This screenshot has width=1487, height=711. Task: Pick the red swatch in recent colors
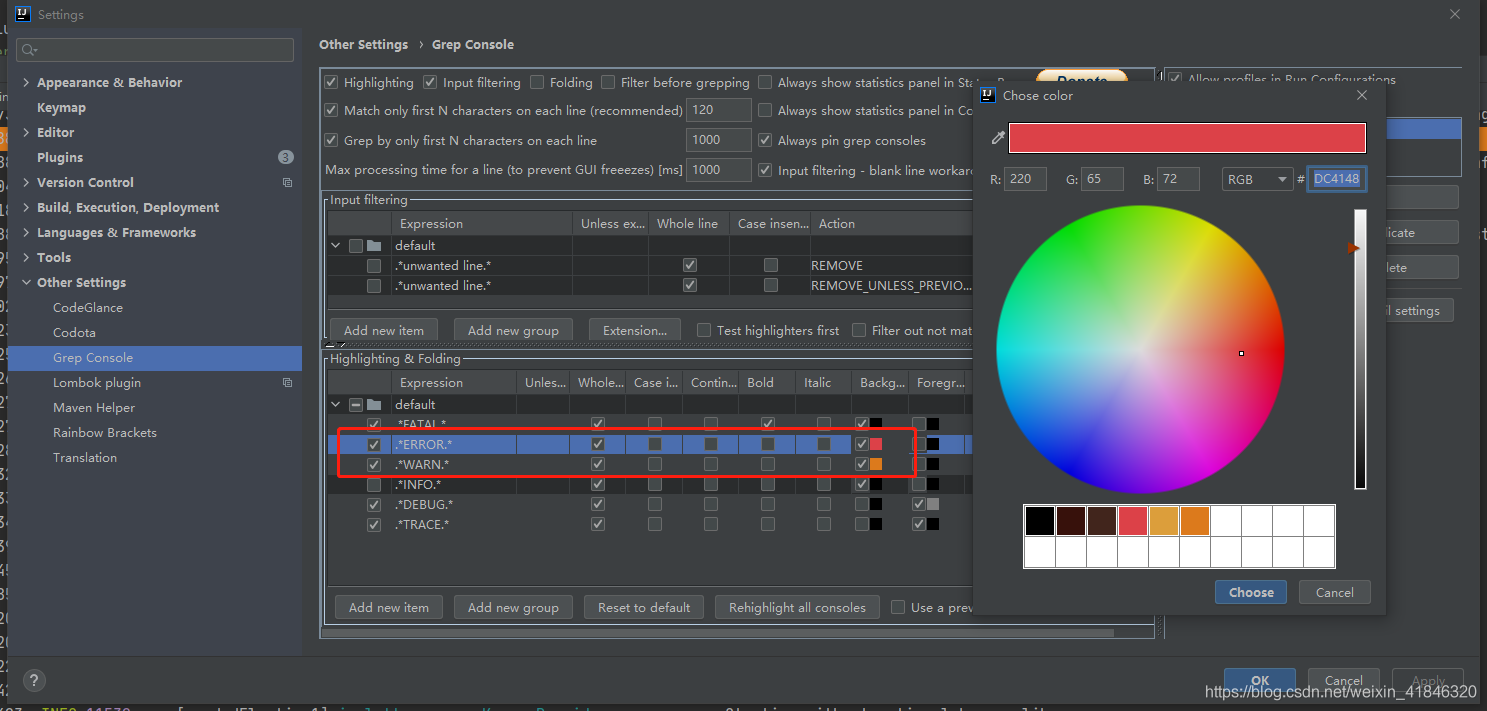[x=1132, y=521]
